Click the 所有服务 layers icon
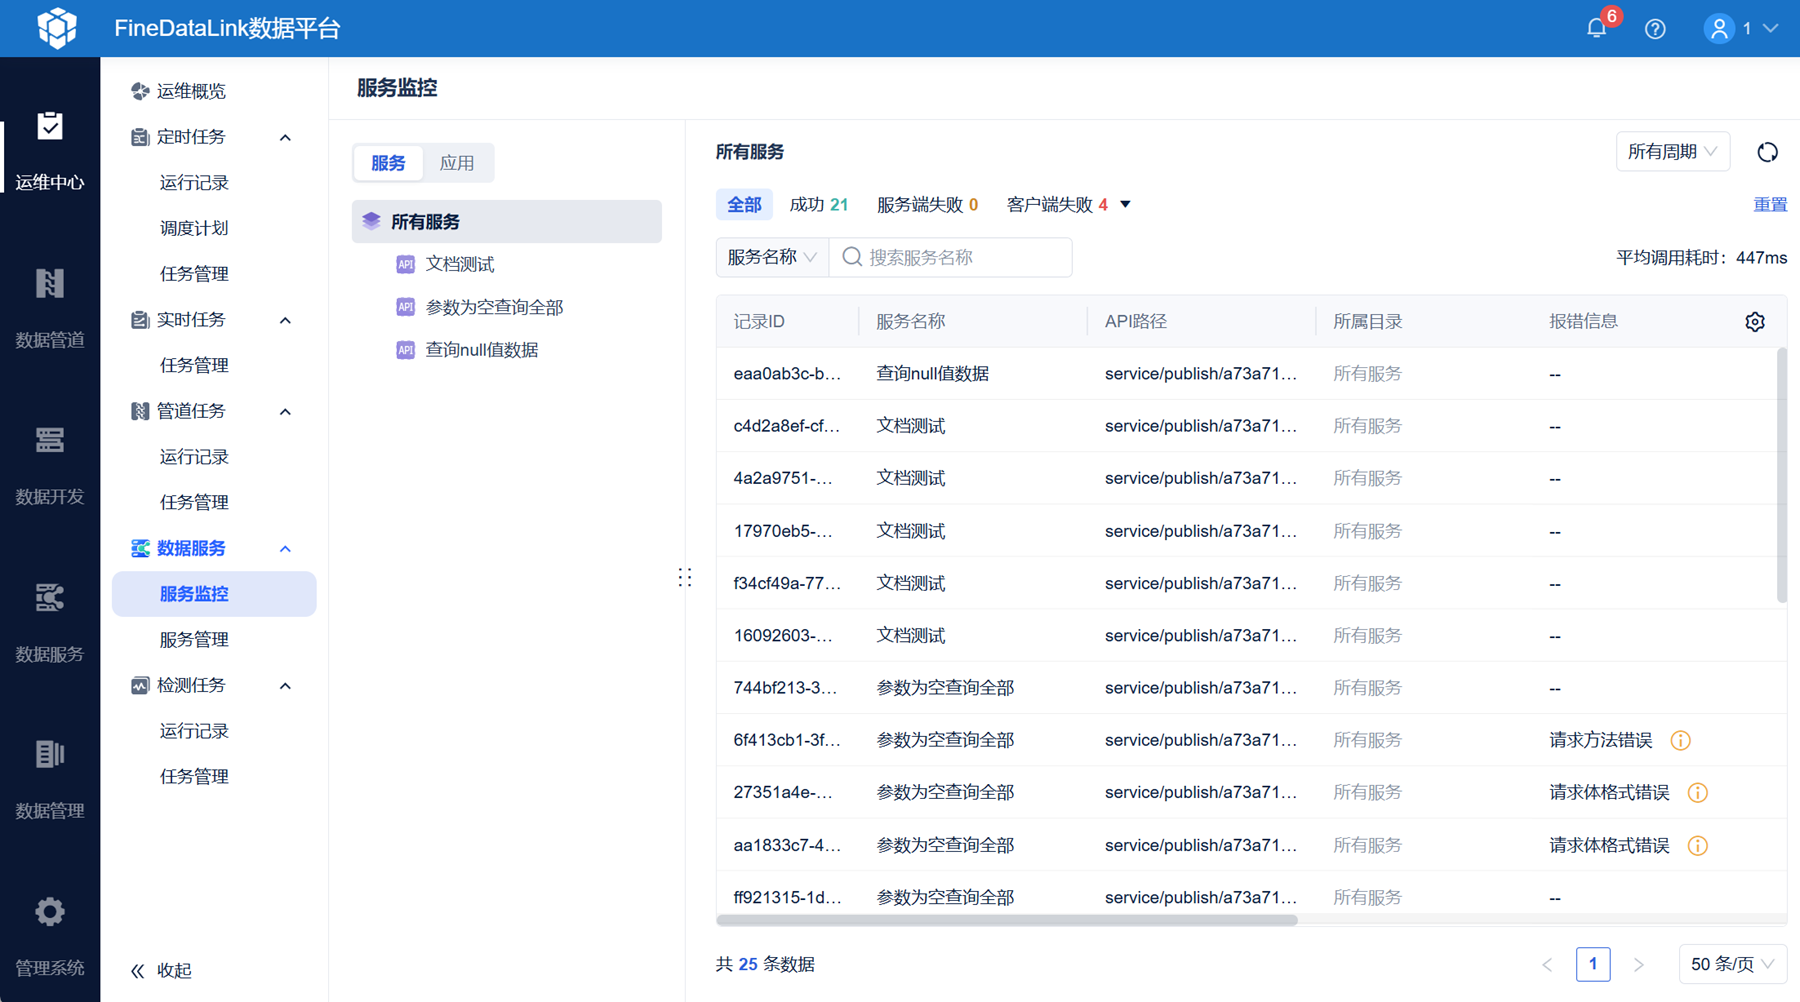The width and height of the screenshot is (1800, 1002). 371,221
